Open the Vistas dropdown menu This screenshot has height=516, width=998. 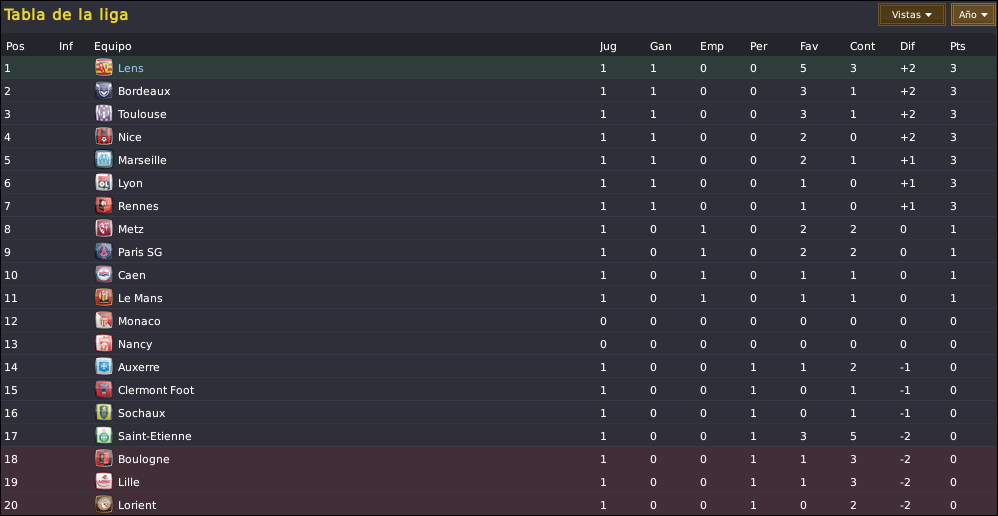tap(911, 15)
